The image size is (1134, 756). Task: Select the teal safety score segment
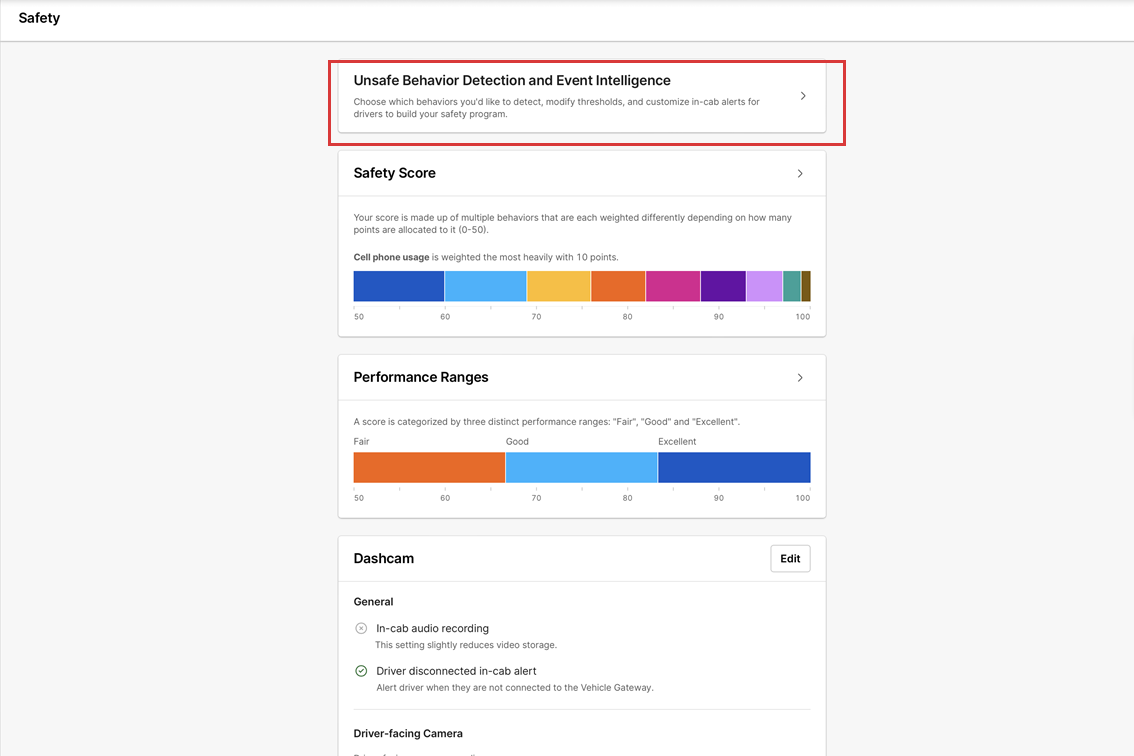791,286
